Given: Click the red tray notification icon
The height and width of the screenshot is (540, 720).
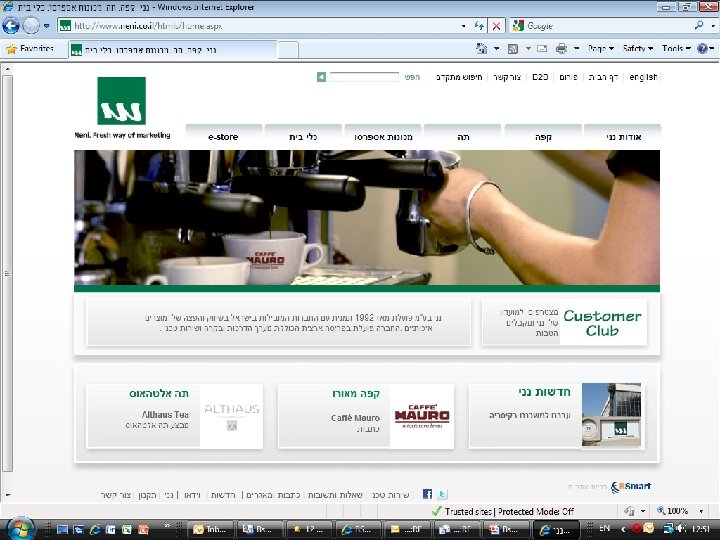Looking at the screenshot, I should point(636,528).
